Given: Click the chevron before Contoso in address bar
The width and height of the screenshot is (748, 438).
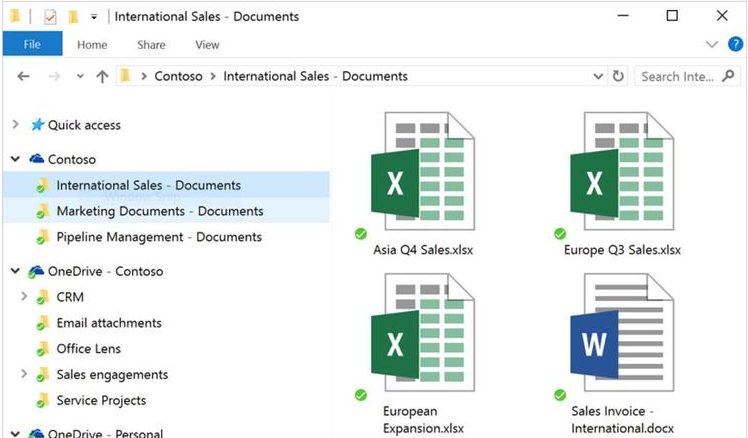Looking at the screenshot, I should point(144,76).
